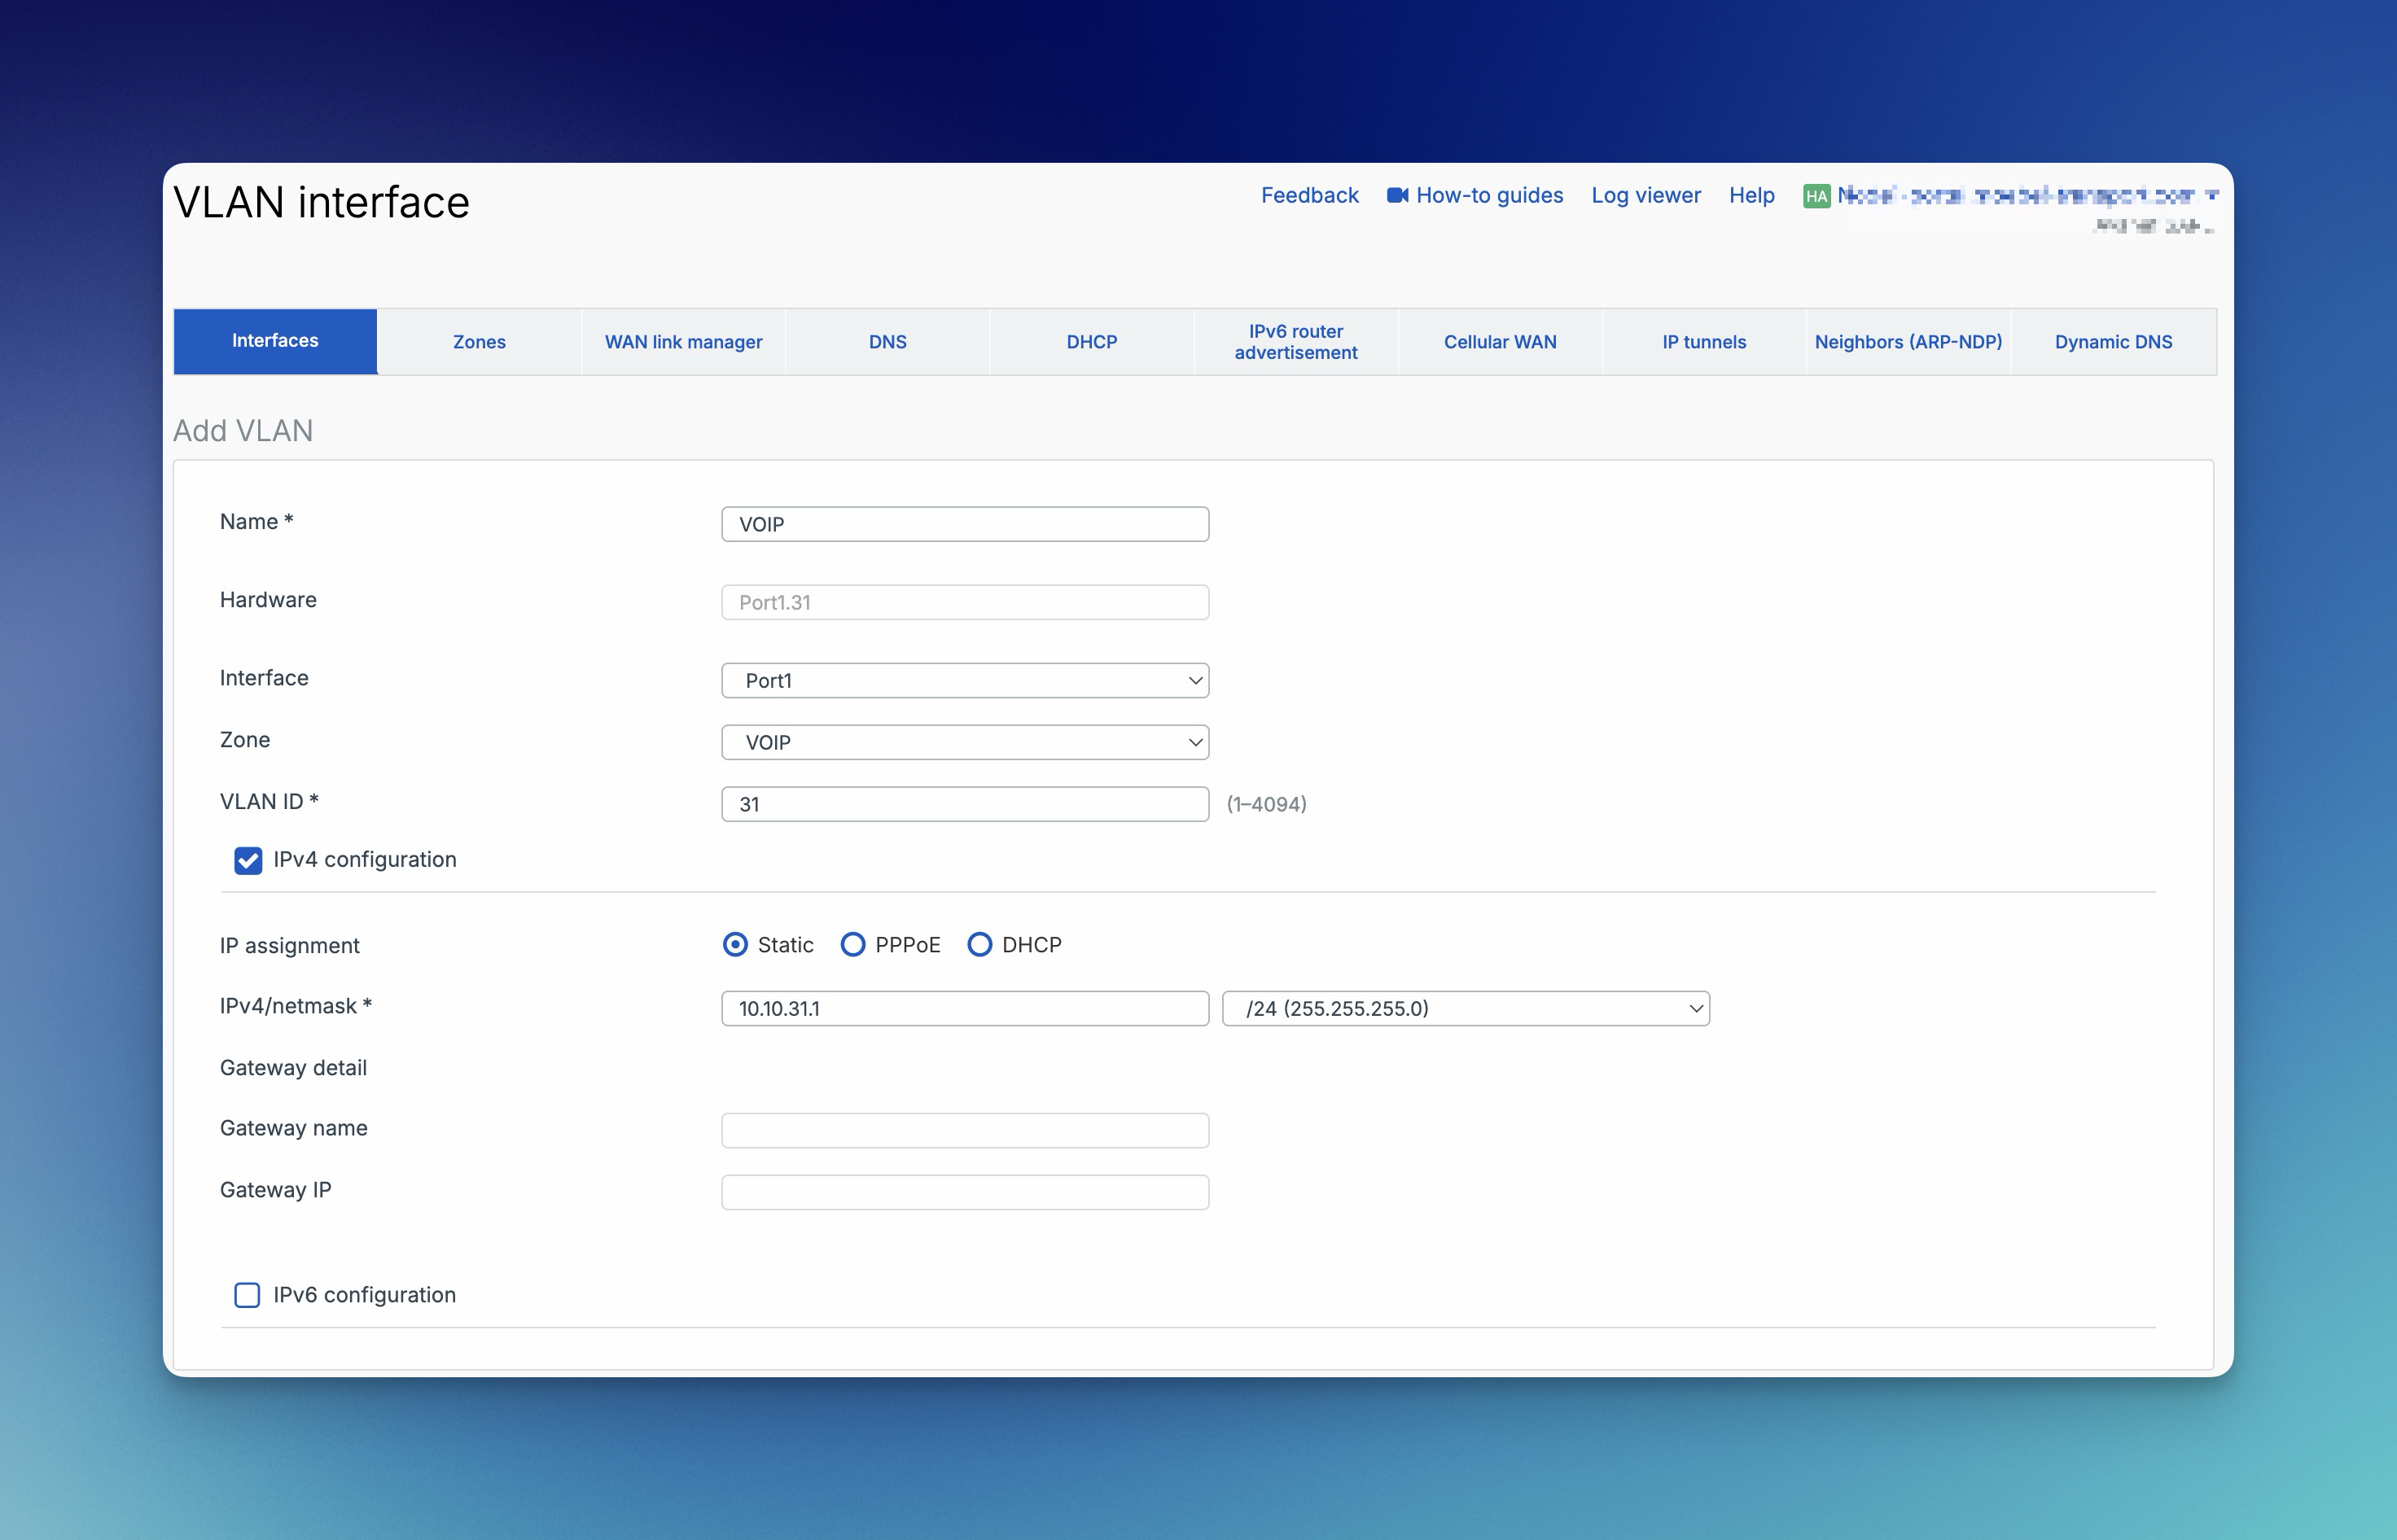Click the green HA status badge
This screenshot has height=1540, width=2397.
pos(1816,196)
